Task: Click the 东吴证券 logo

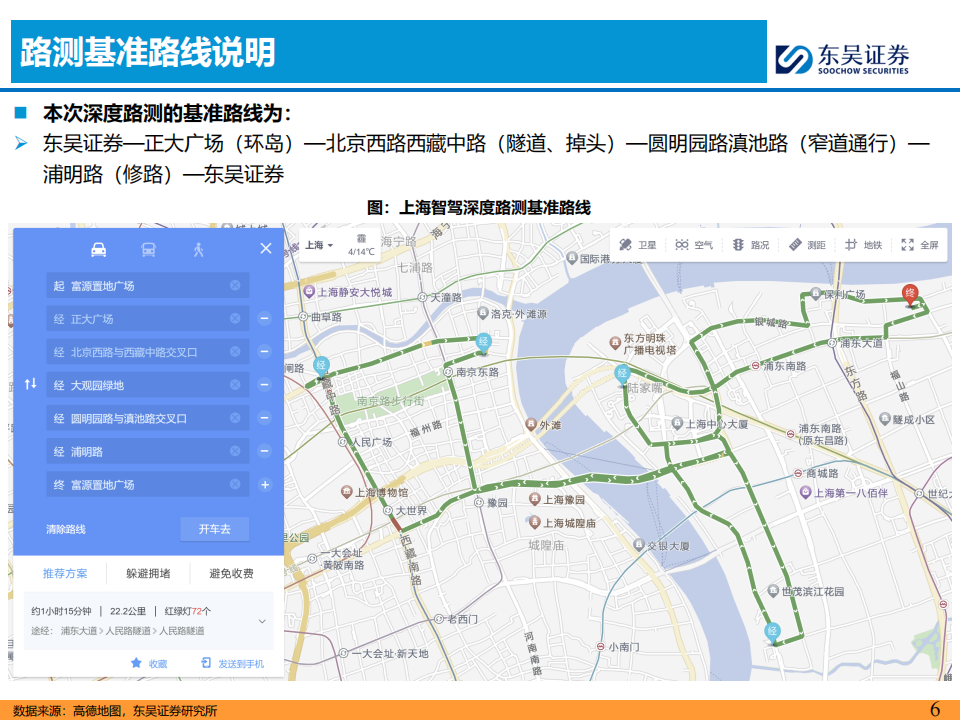Action: point(842,59)
